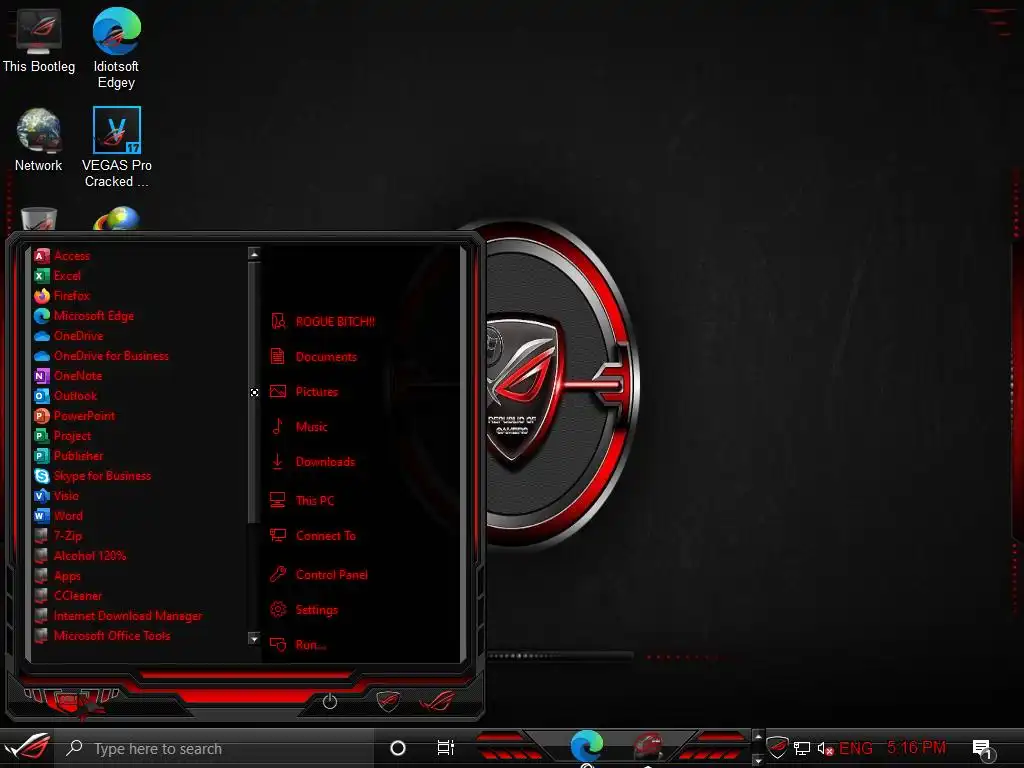Open OneDrive for Business entry
Screen dimensions: 1024x768
point(101,356)
